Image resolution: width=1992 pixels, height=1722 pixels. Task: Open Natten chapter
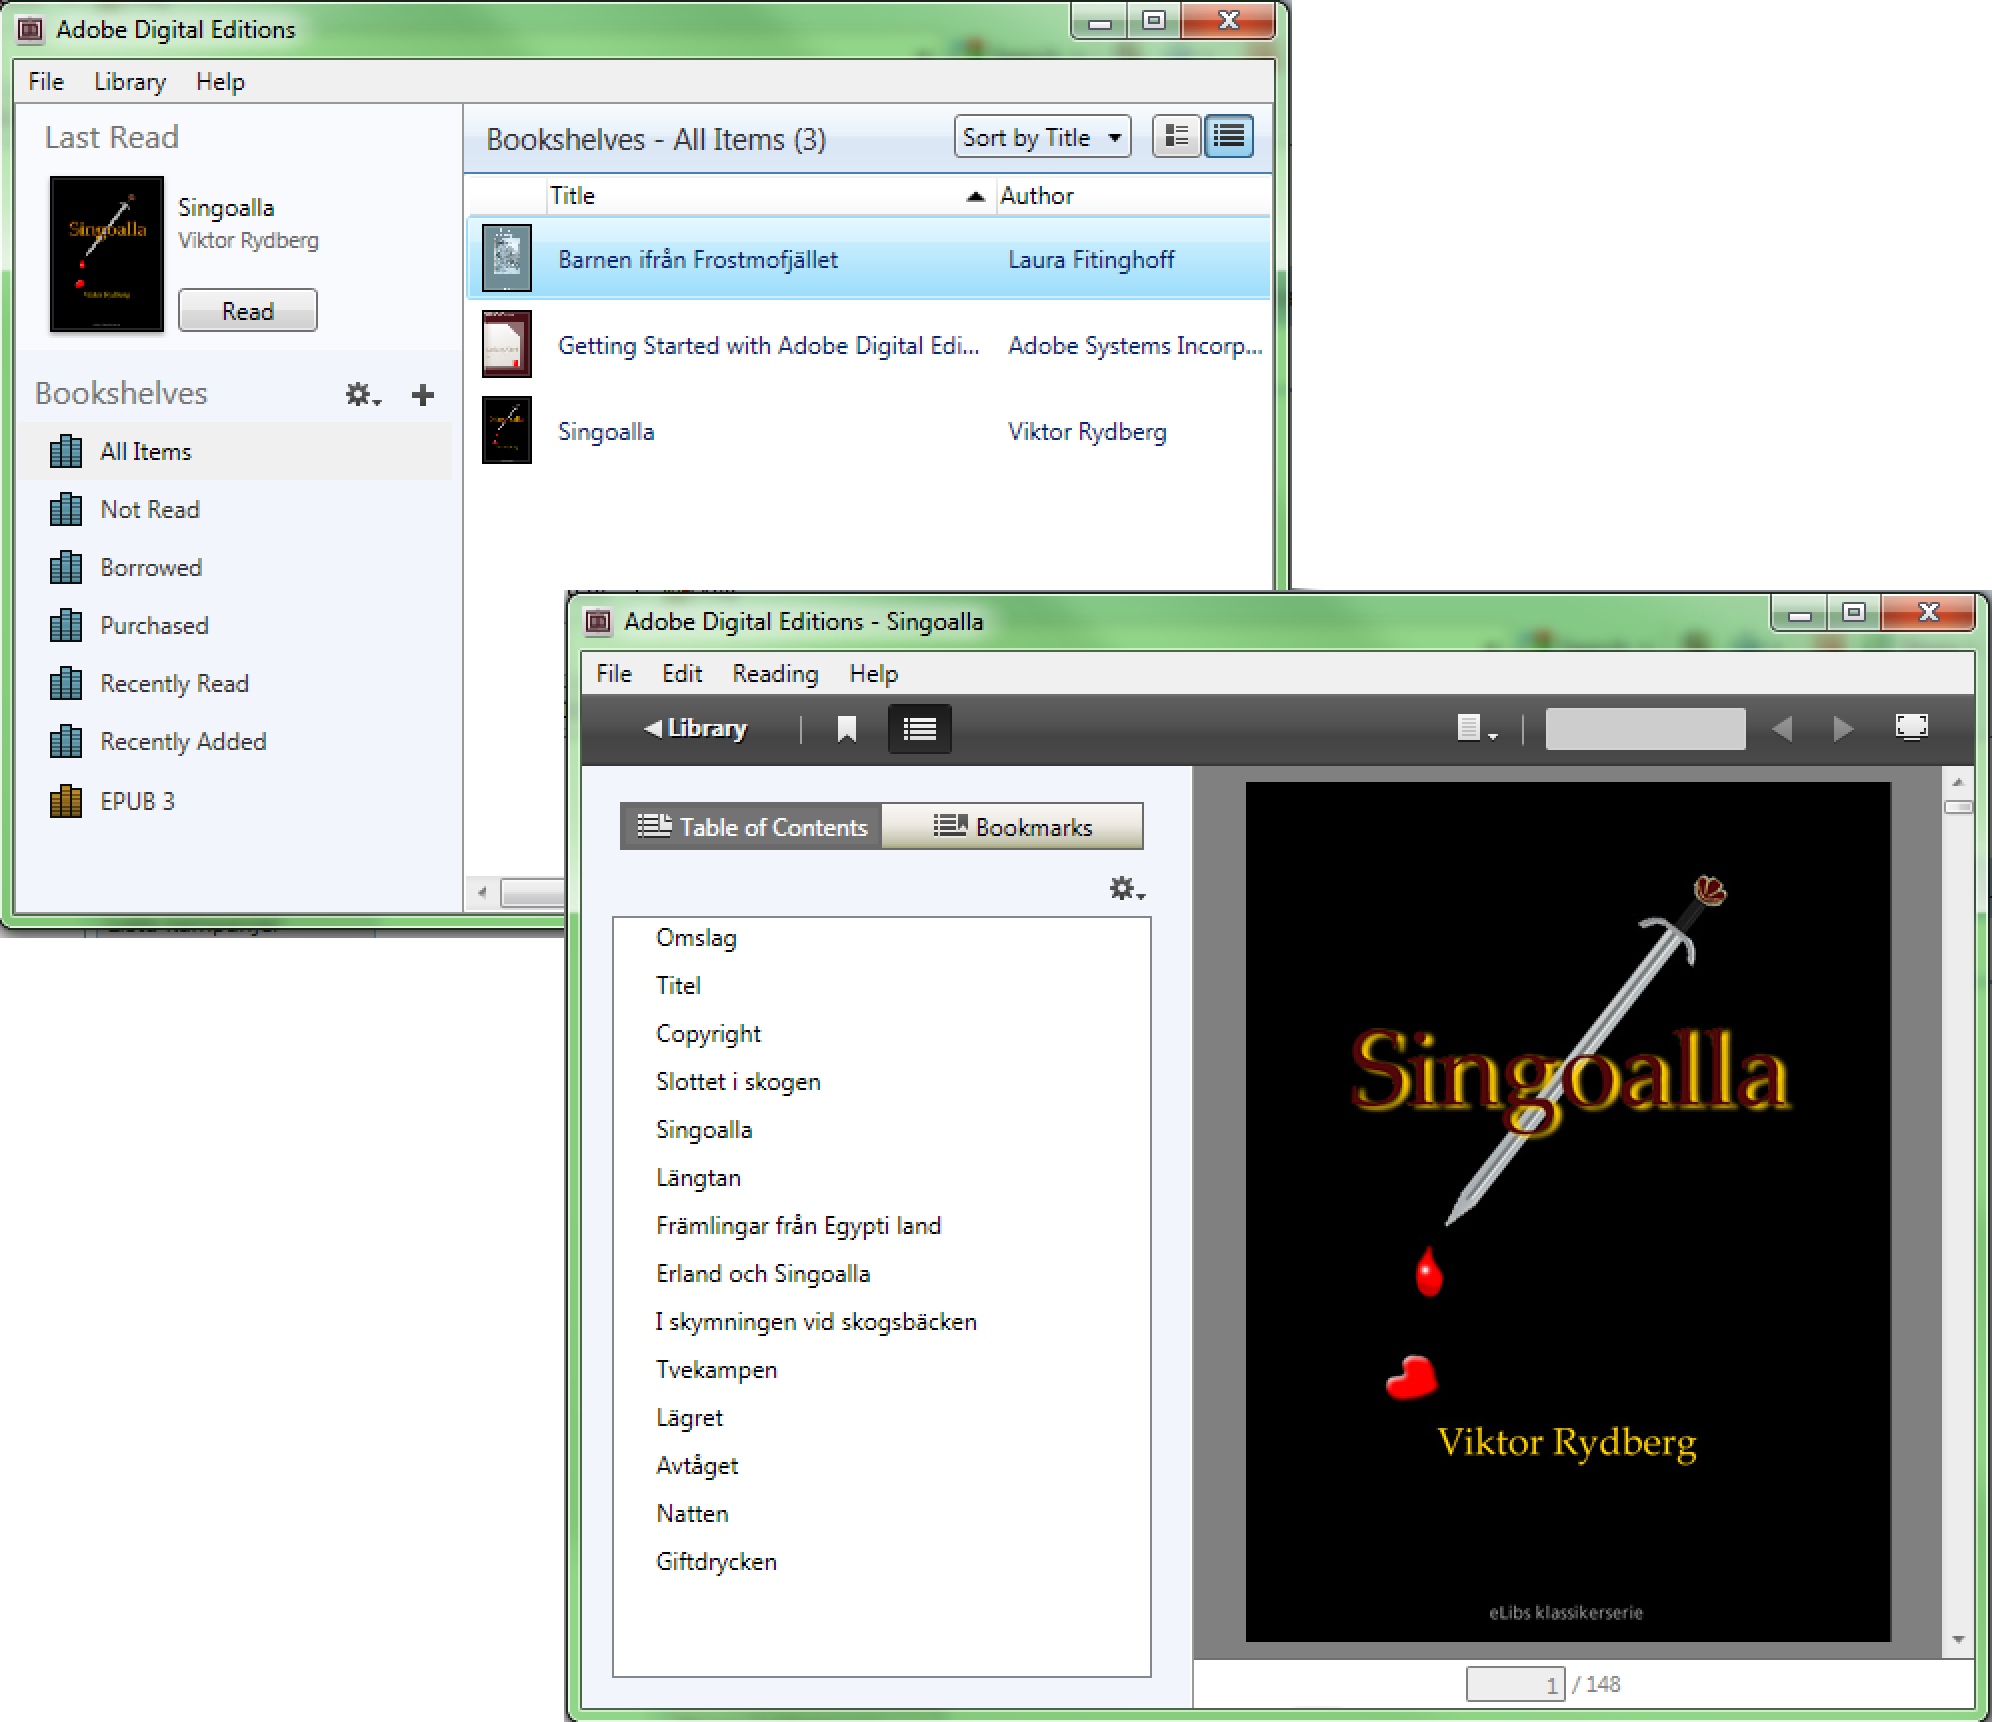click(692, 1514)
